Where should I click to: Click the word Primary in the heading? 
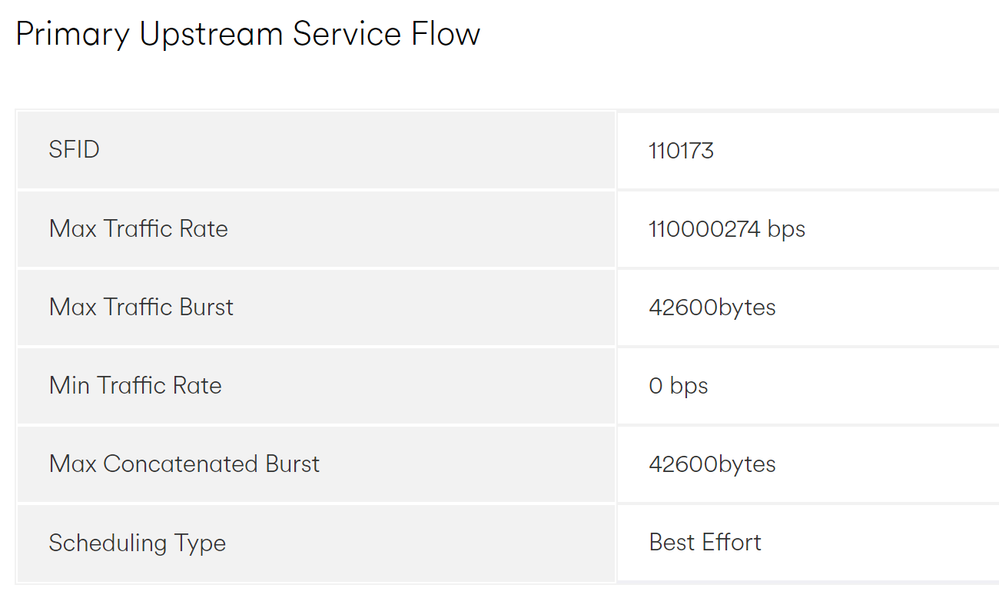tap(73, 36)
